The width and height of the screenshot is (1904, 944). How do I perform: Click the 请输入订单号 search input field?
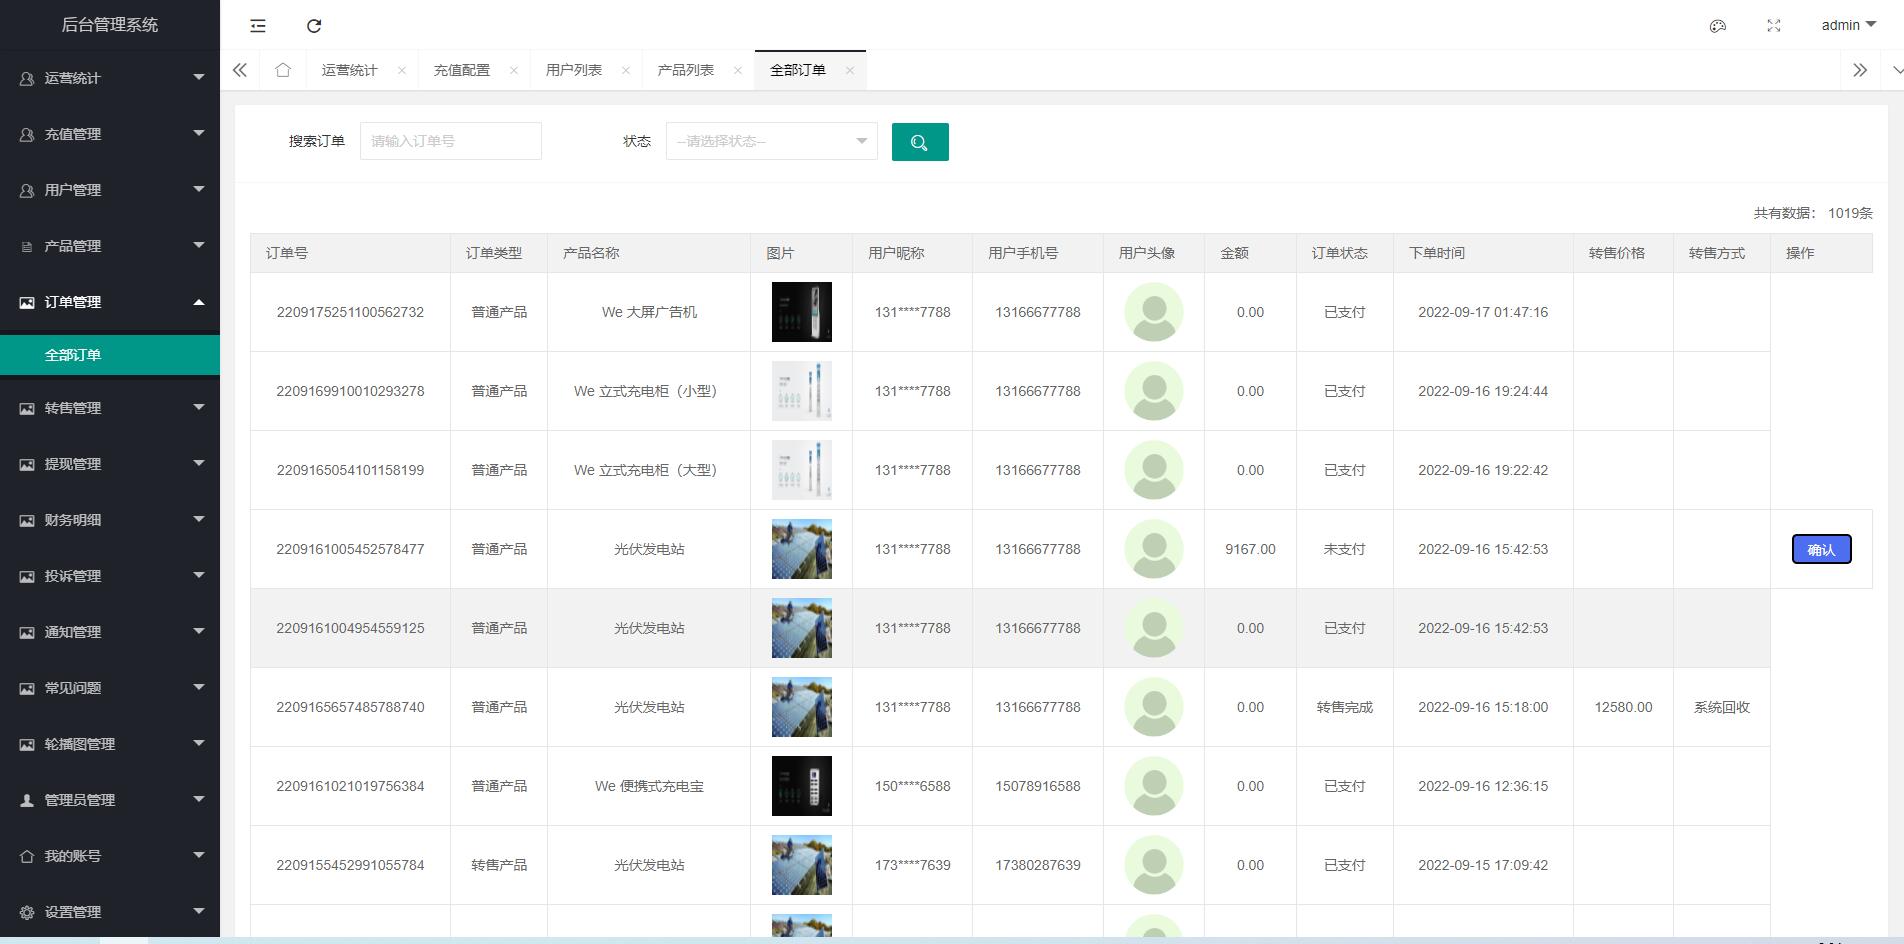(450, 141)
